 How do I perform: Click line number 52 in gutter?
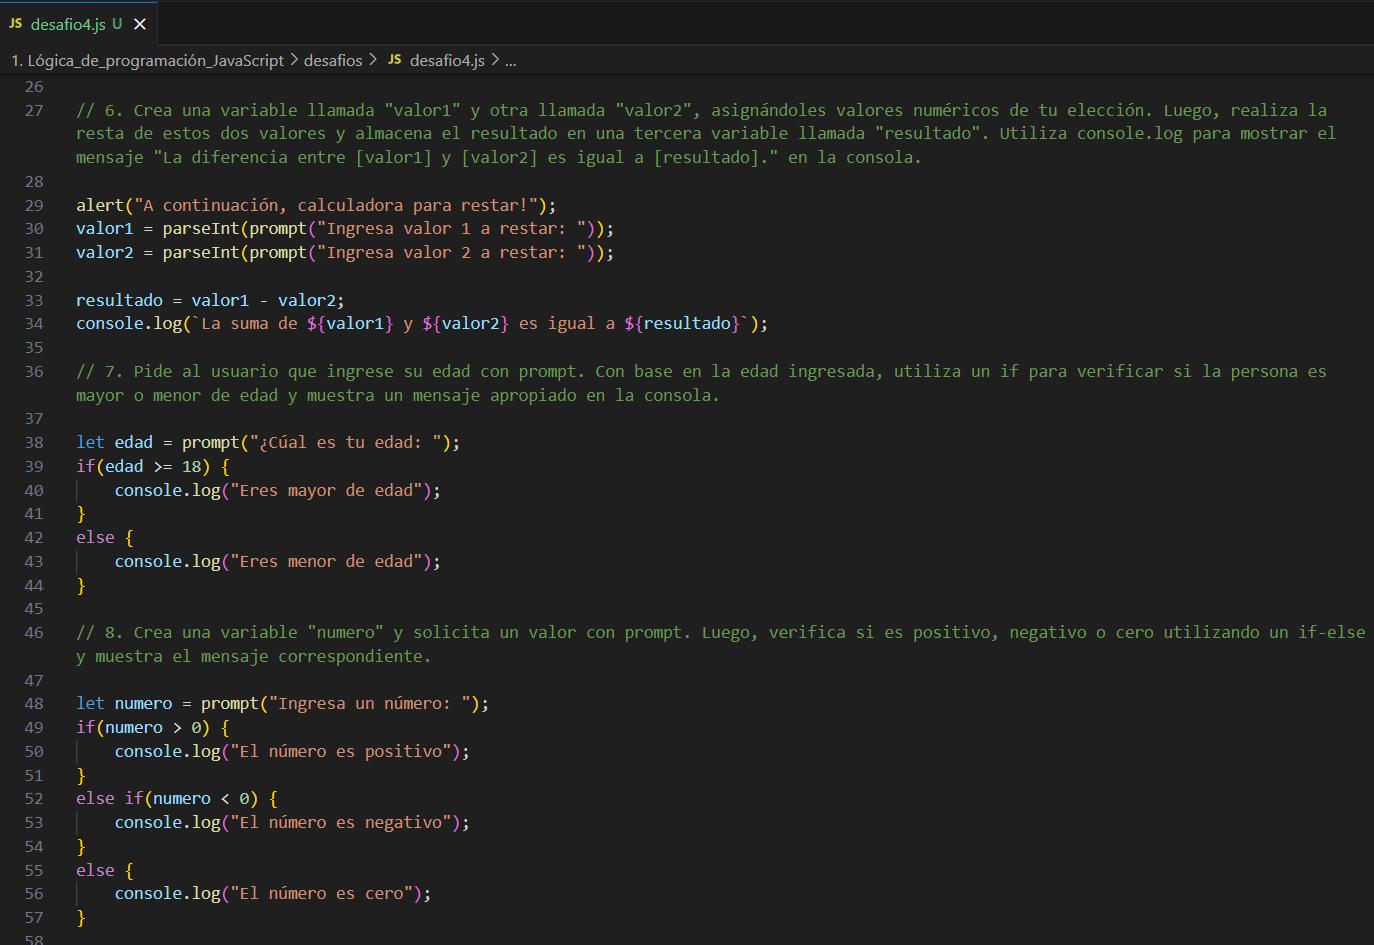34,798
